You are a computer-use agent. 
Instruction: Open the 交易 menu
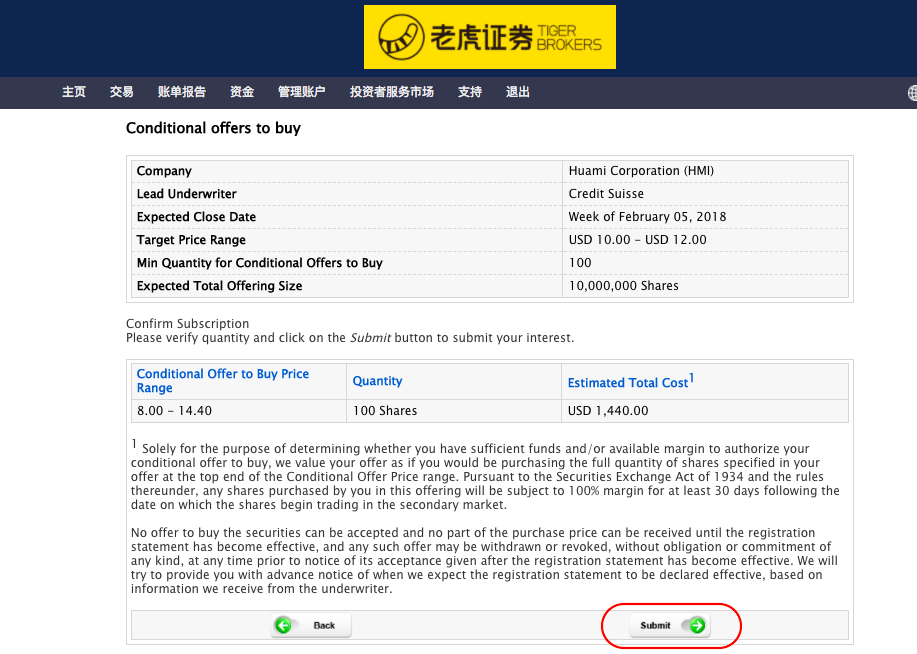122,92
